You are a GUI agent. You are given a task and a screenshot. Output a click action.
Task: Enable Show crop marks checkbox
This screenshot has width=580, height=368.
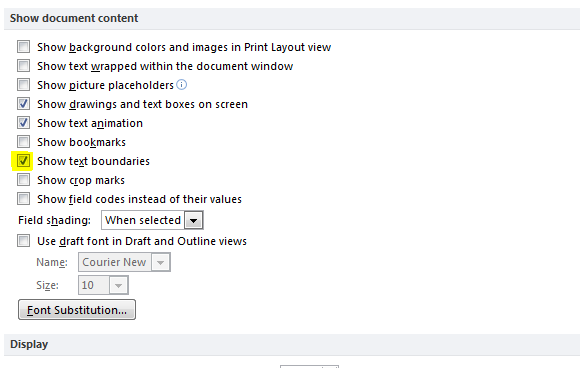[23, 180]
